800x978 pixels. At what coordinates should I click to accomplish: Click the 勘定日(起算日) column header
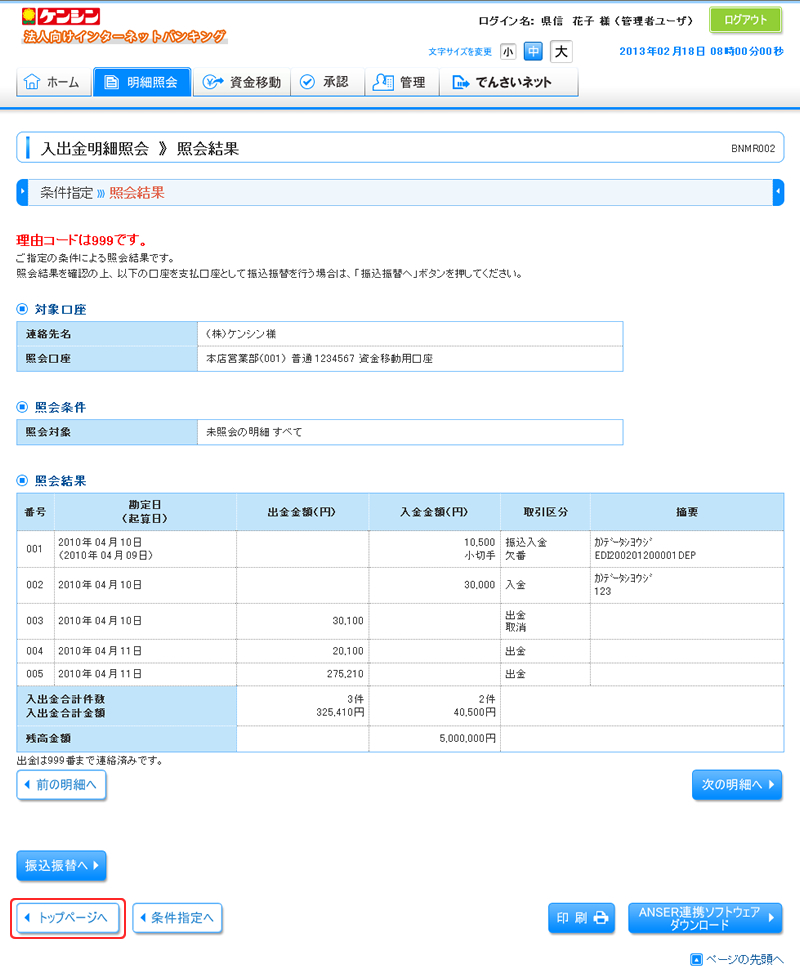click(145, 512)
